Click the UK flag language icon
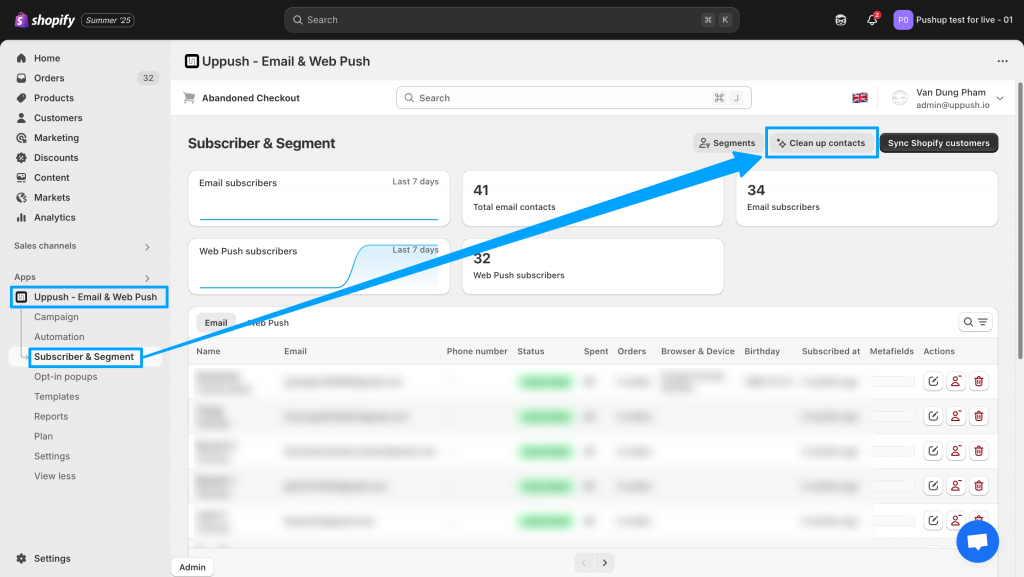This screenshot has height=577, width=1024. click(x=859, y=98)
